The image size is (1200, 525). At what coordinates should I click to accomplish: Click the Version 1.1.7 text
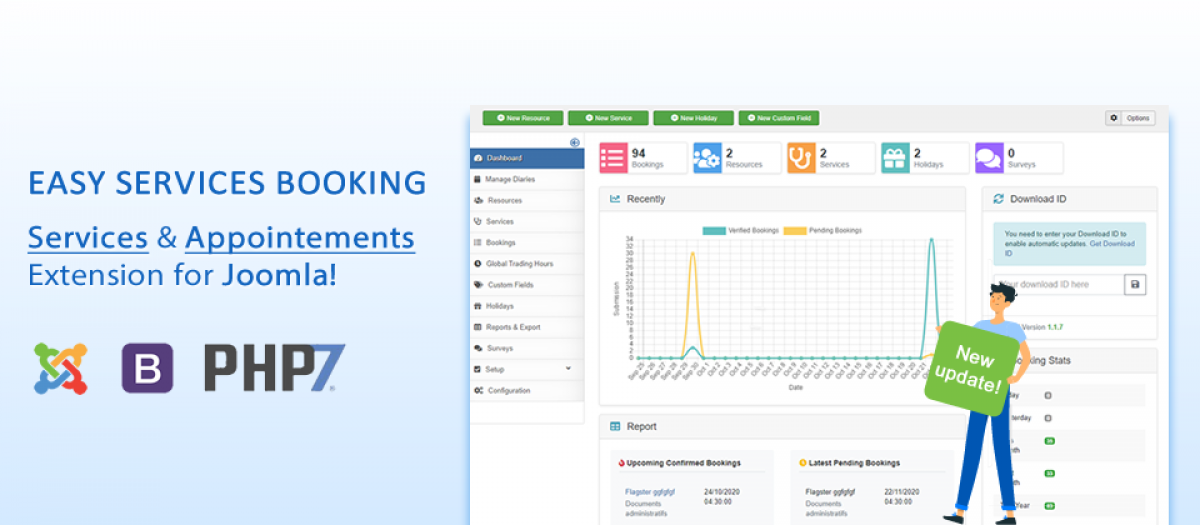click(1044, 327)
